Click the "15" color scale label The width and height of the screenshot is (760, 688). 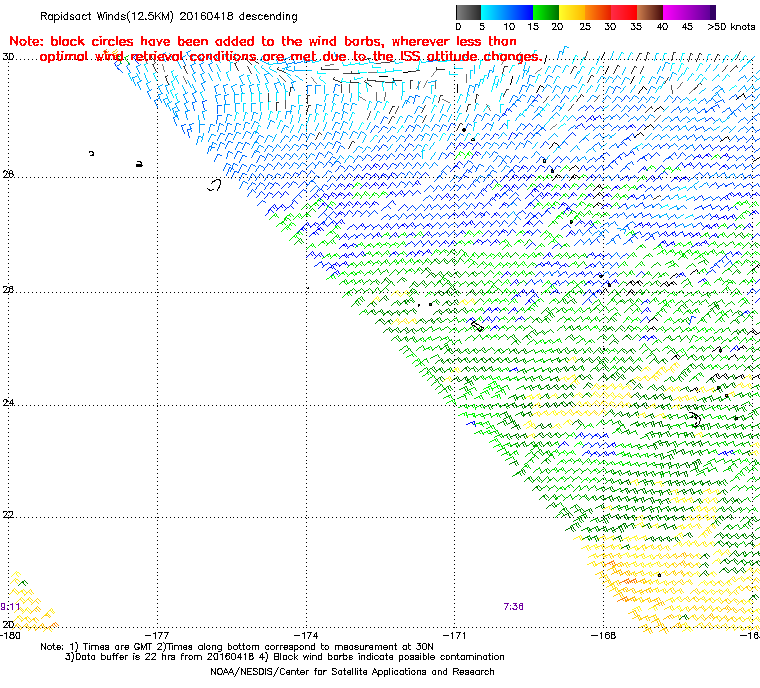[533, 27]
